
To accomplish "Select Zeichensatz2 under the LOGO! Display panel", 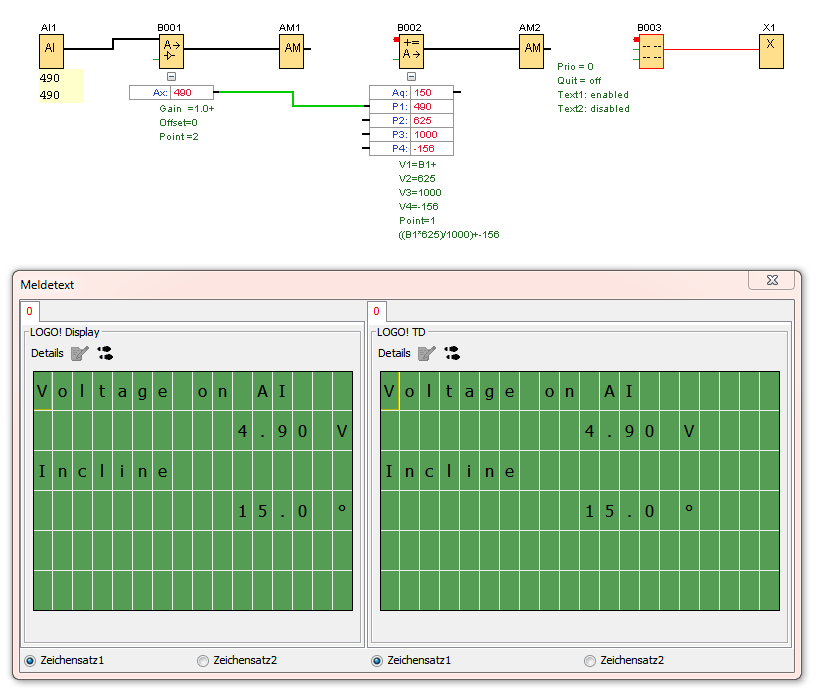I will 203,660.
